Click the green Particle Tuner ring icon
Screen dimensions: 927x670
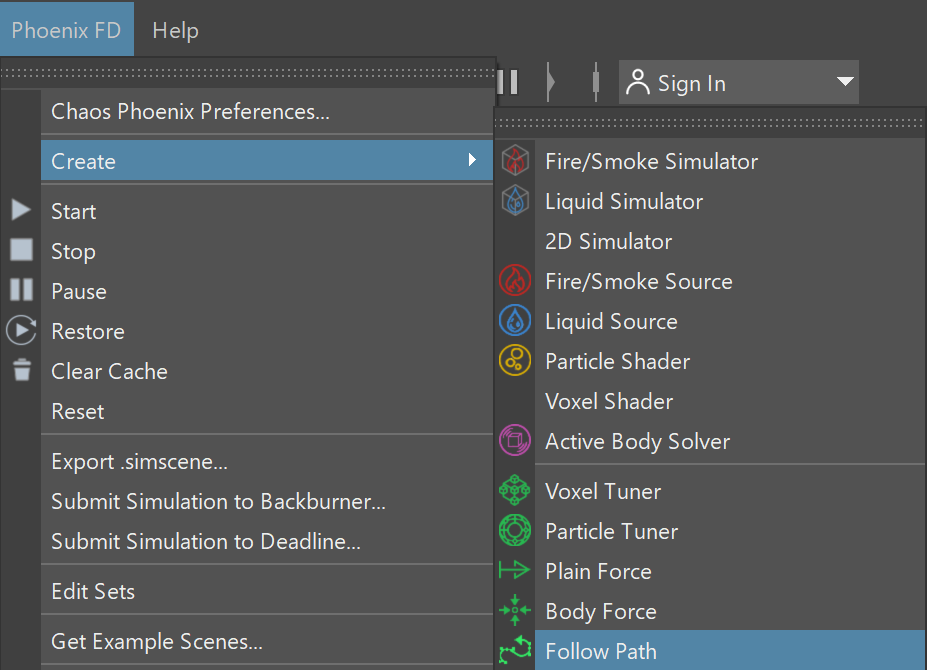pos(515,530)
